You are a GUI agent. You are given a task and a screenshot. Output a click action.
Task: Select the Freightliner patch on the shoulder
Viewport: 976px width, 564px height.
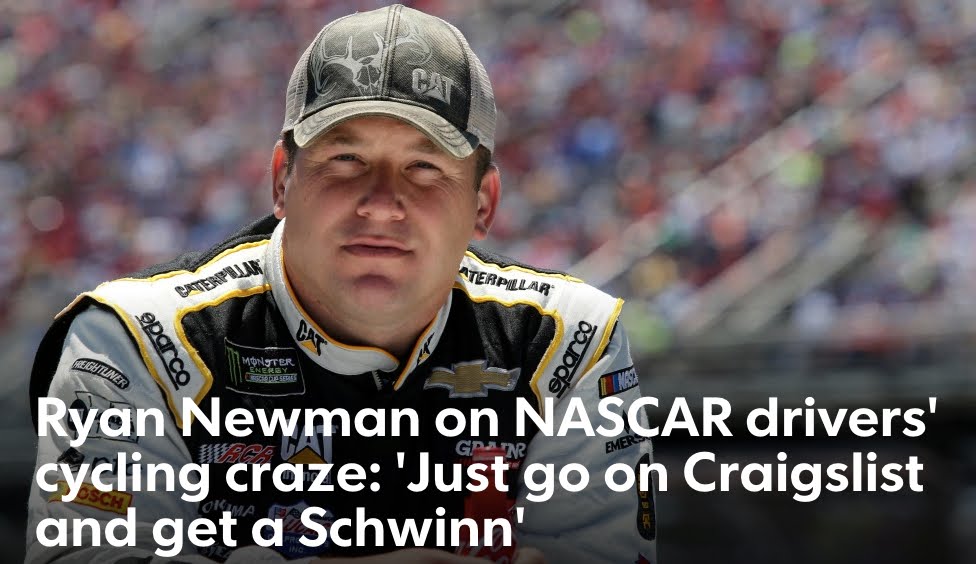(x=100, y=372)
